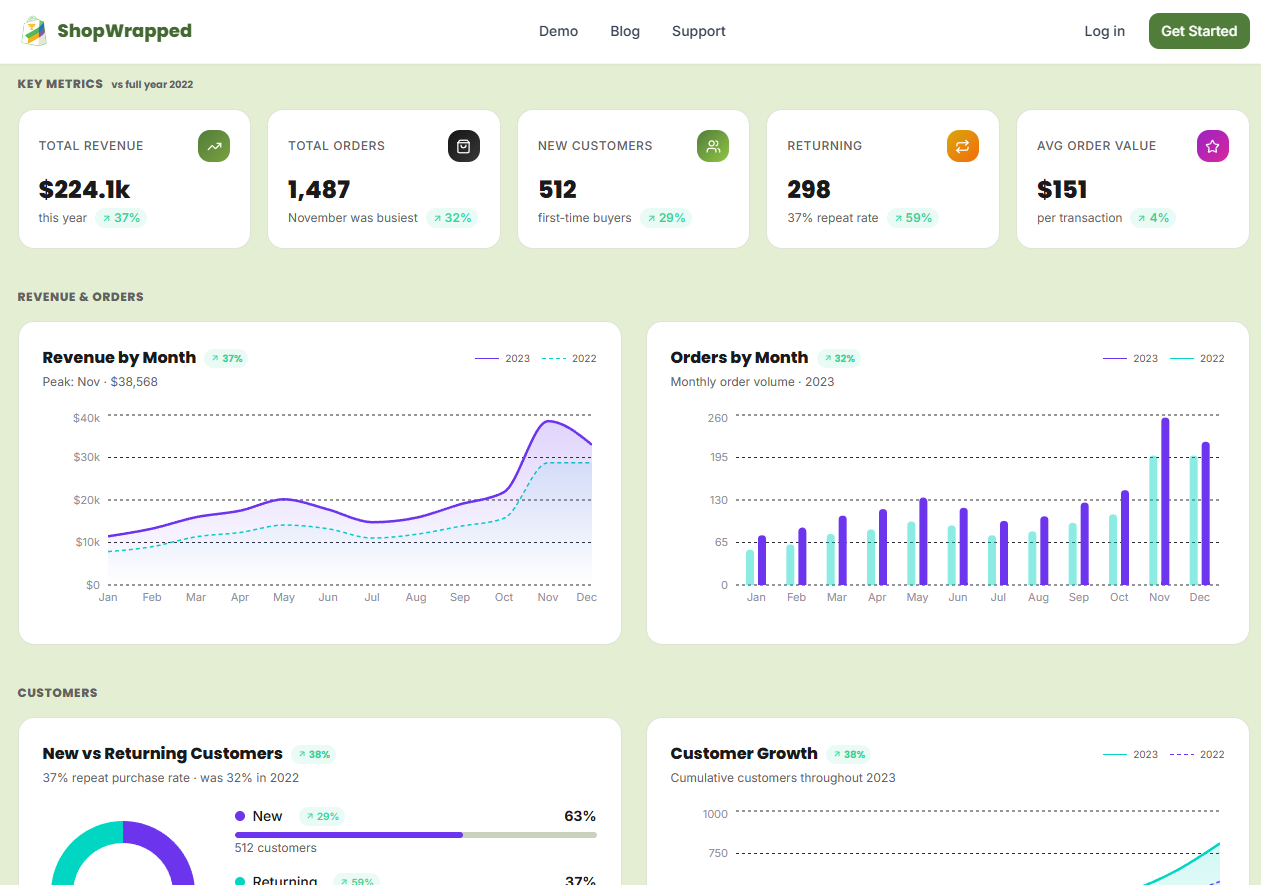
Task: Click the $224.1k total revenue value
Action: point(85,189)
